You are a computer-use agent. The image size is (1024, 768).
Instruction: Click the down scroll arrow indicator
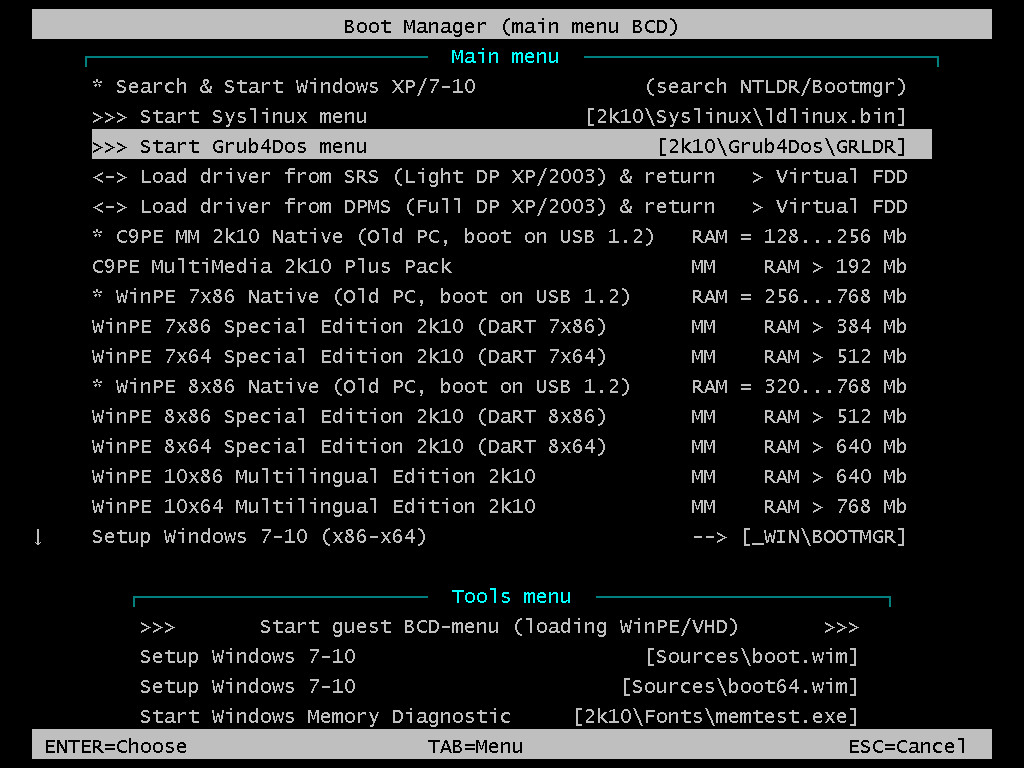pyautogui.click(x=38, y=537)
